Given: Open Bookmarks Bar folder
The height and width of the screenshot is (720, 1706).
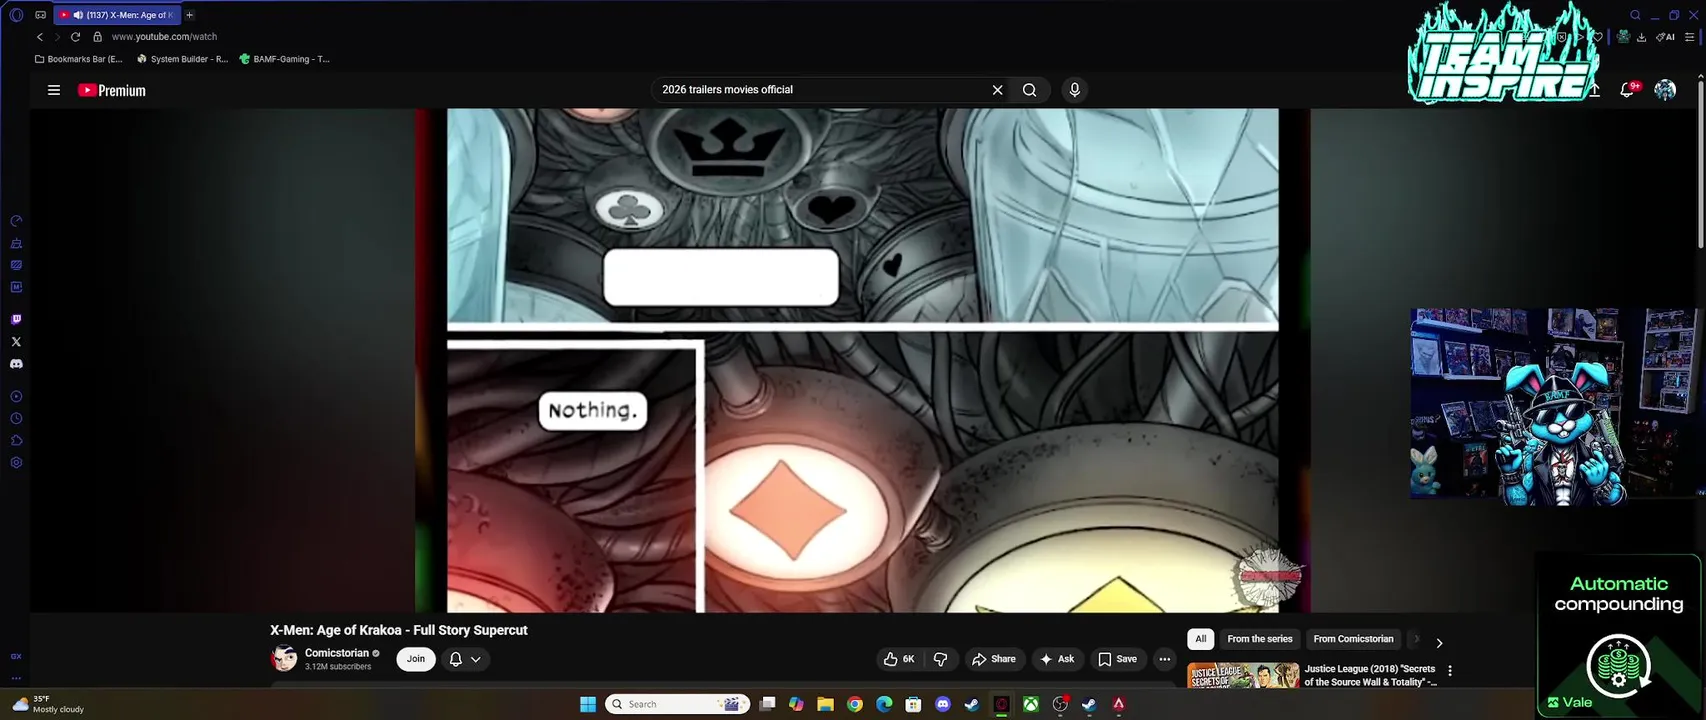Looking at the screenshot, I should 78,59.
